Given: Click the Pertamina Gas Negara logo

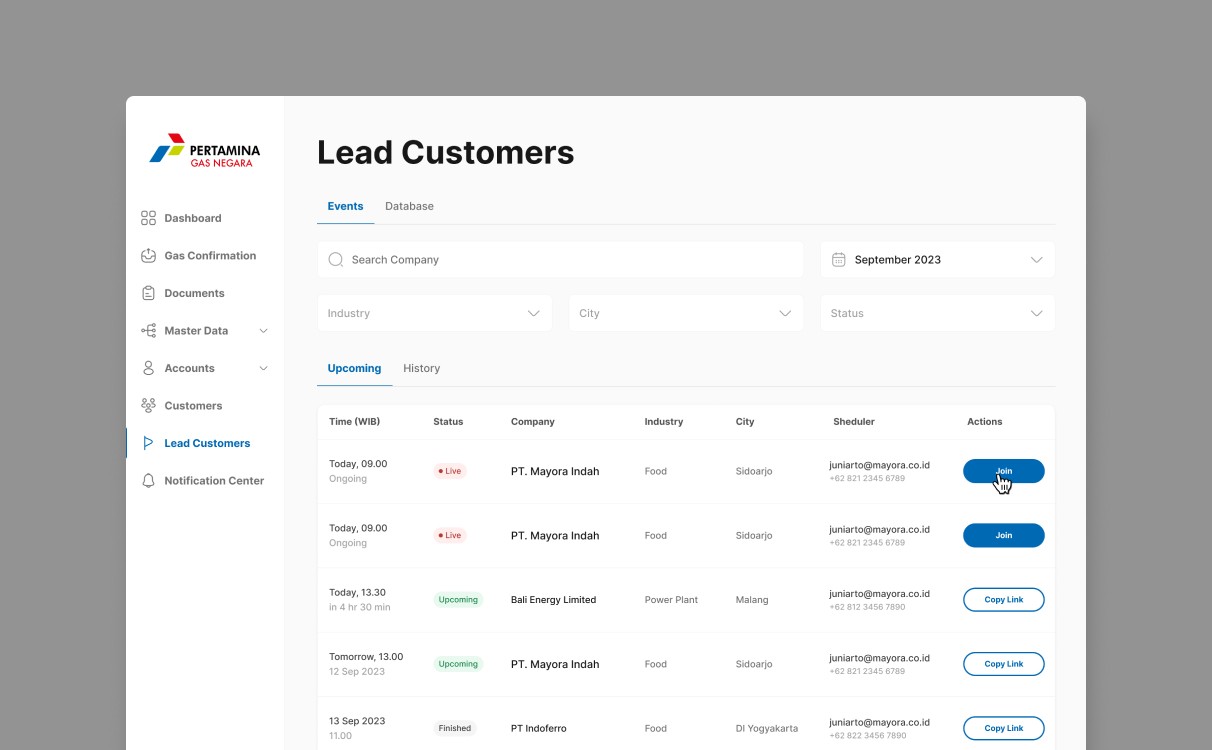Looking at the screenshot, I should pos(205,150).
